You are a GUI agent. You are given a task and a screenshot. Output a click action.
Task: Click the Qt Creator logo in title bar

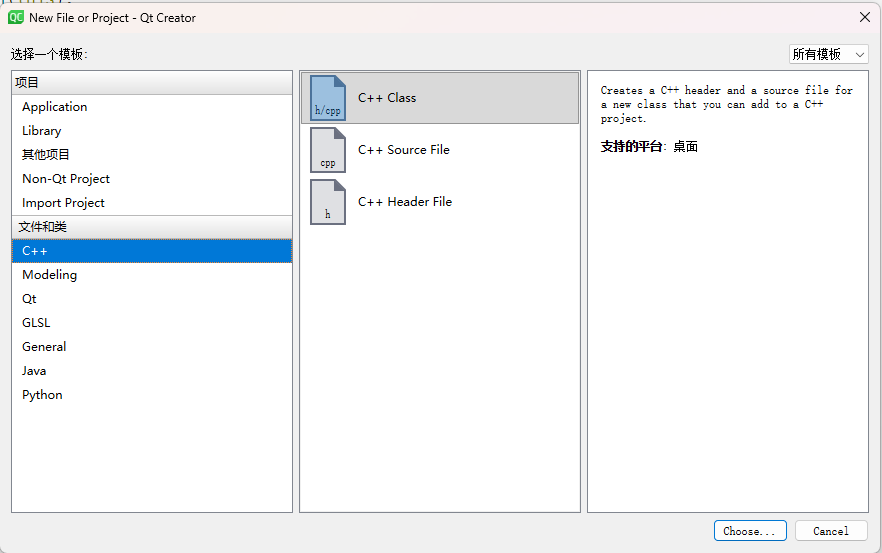16,17
